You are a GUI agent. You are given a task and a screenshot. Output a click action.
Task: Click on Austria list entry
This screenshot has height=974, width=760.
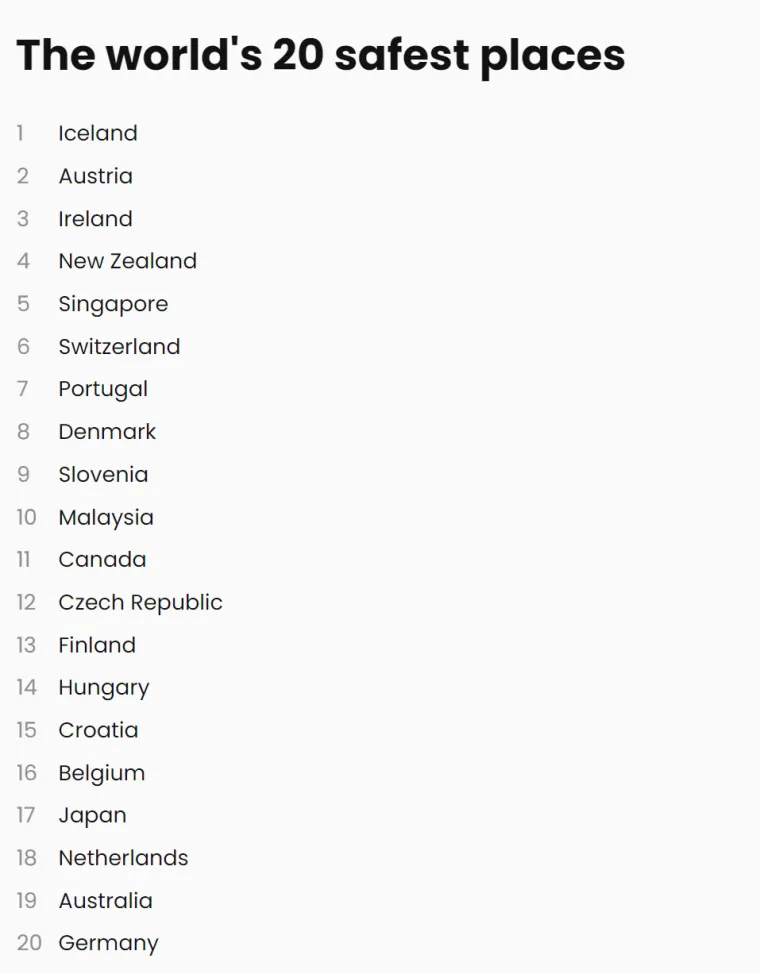coord(95,176)
